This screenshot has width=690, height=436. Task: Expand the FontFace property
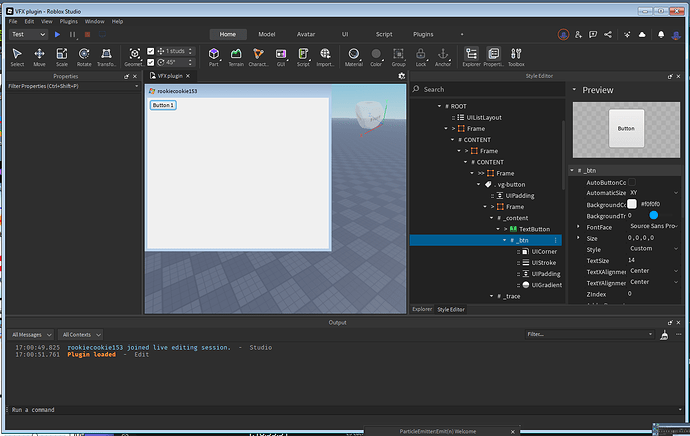[578, 227]
